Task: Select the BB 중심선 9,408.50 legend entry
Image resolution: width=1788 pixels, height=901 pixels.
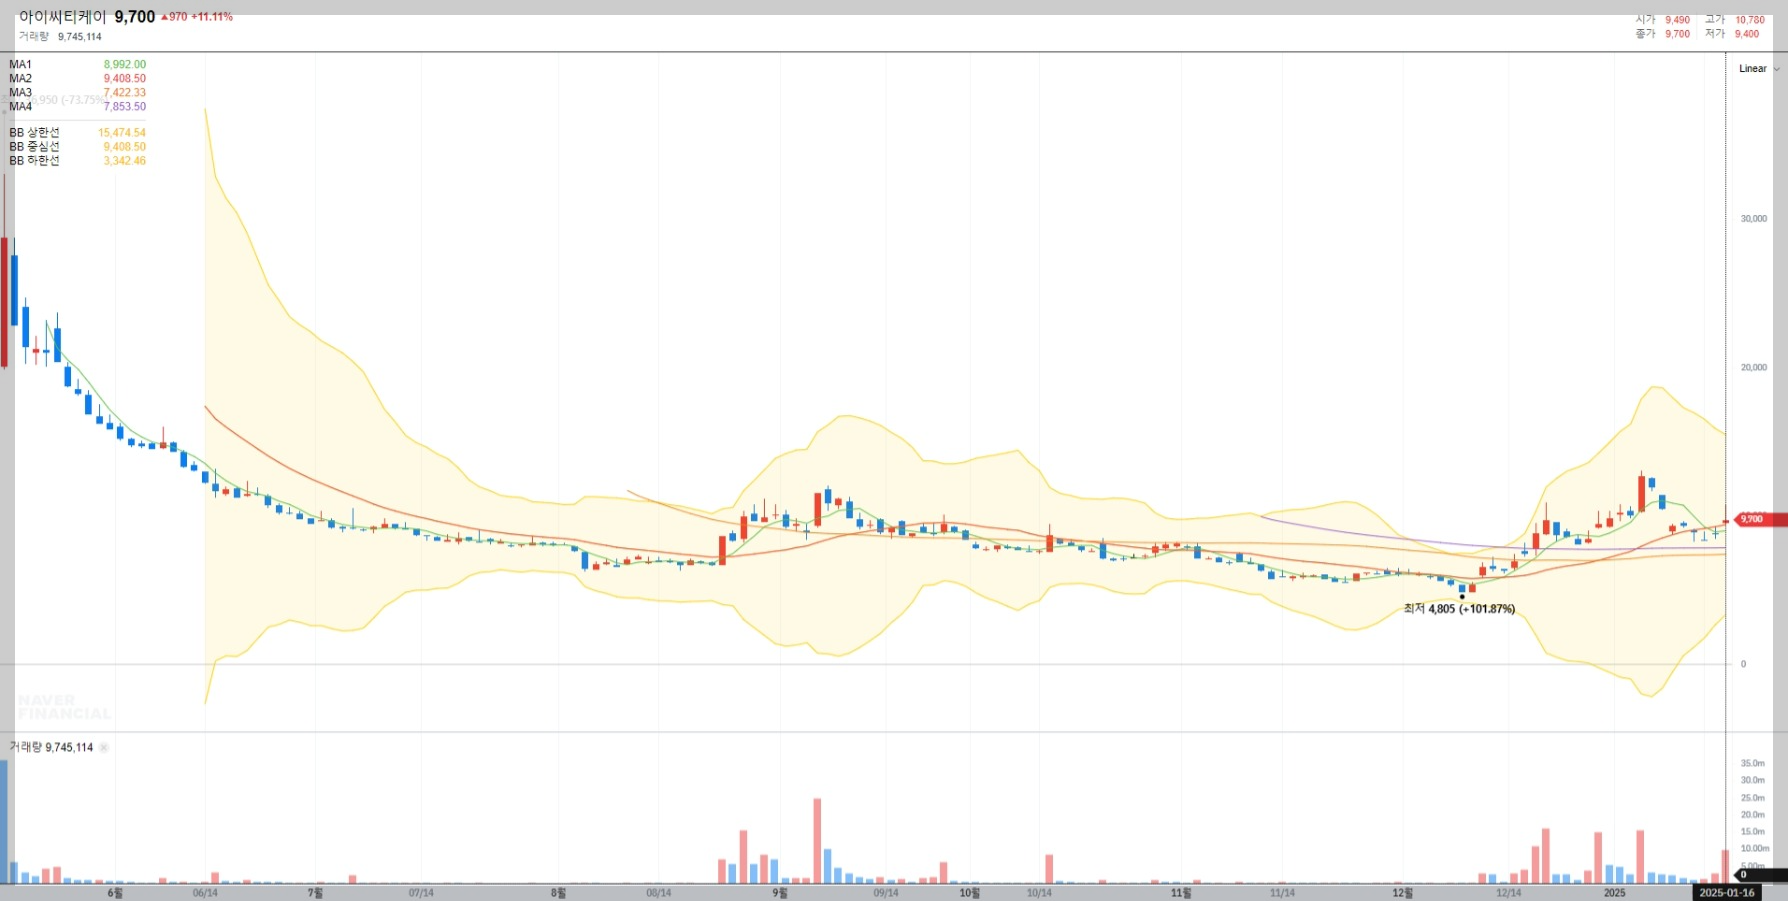Action: [77, 146]
